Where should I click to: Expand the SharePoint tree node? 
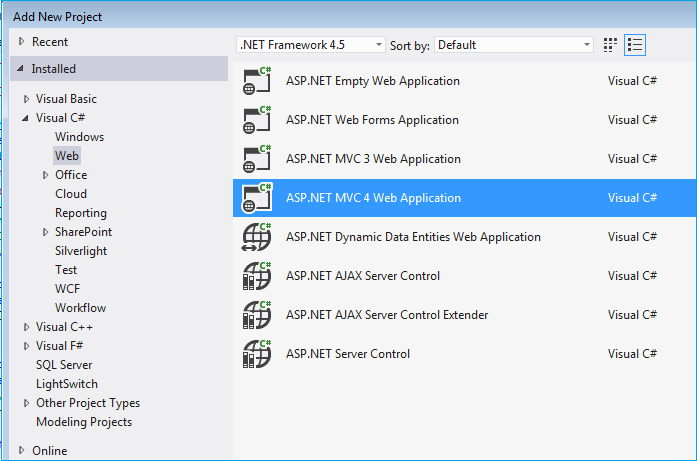click(46, 232)
